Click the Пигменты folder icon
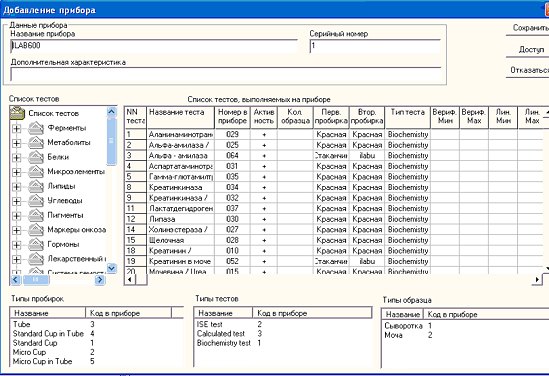This screenshot has height=376, width=549. (x=36, y=215)
